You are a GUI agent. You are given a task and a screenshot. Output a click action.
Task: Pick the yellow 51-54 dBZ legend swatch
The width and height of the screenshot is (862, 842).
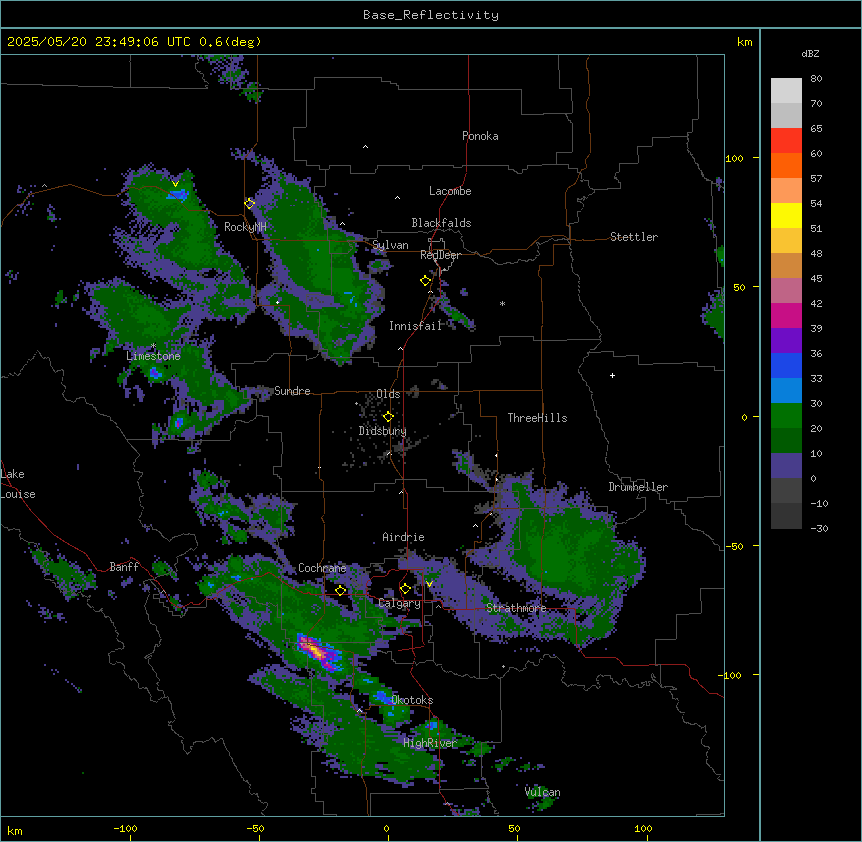point(786,215)
